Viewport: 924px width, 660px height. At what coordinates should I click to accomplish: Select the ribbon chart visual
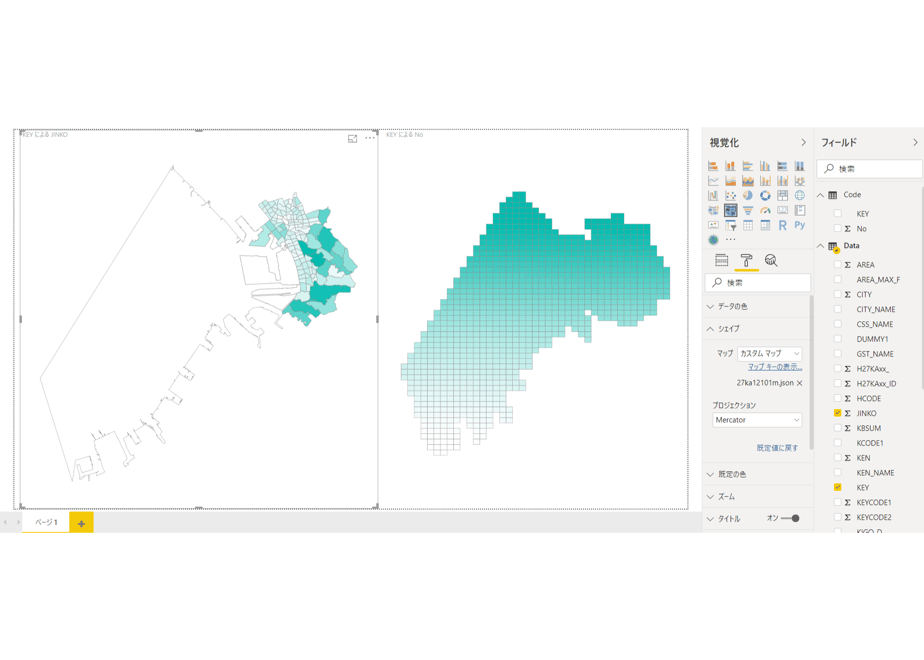pos(800,180)
